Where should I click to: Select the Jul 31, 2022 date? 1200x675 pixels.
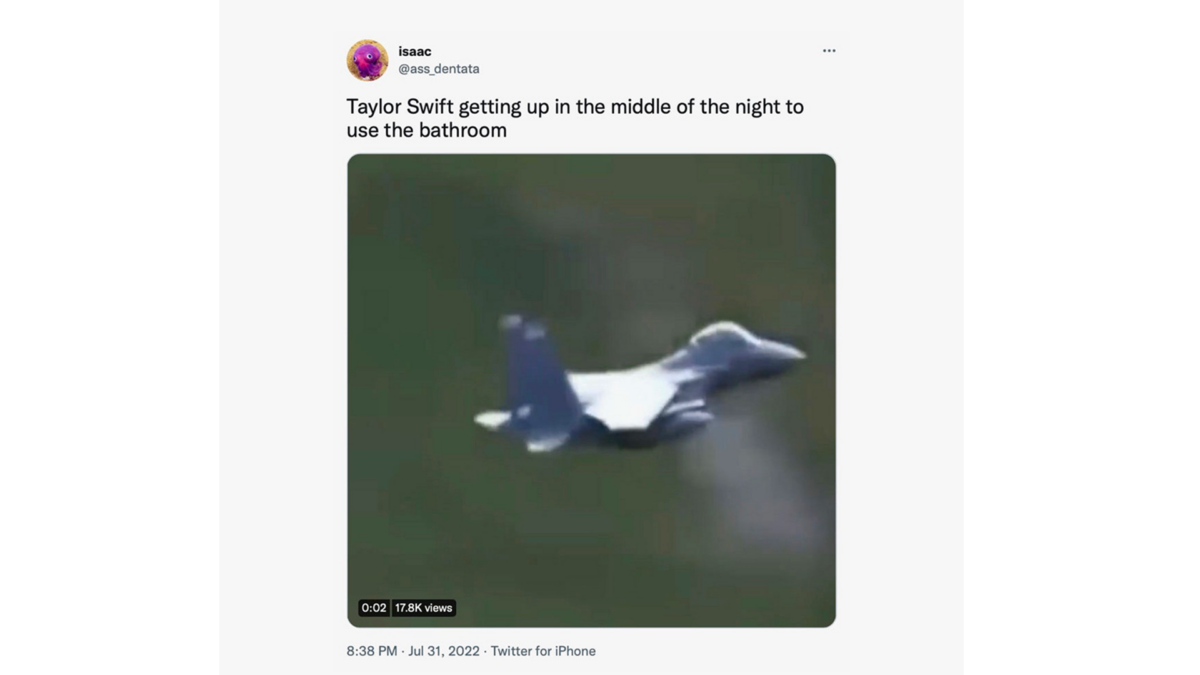pyautogui.click(x=444, y=651)
